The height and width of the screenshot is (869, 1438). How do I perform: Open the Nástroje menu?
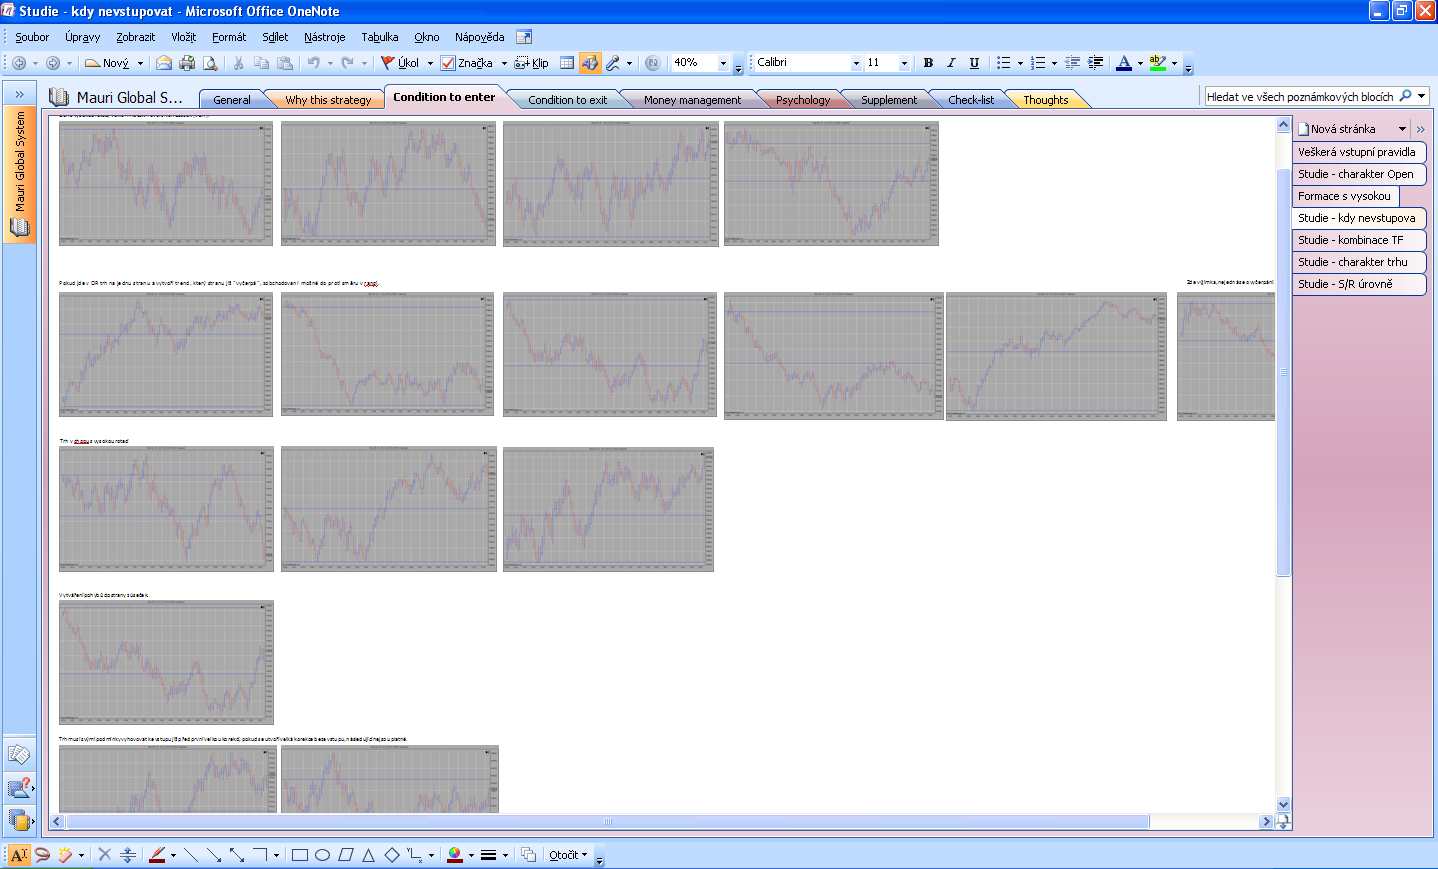click(324, 37)
